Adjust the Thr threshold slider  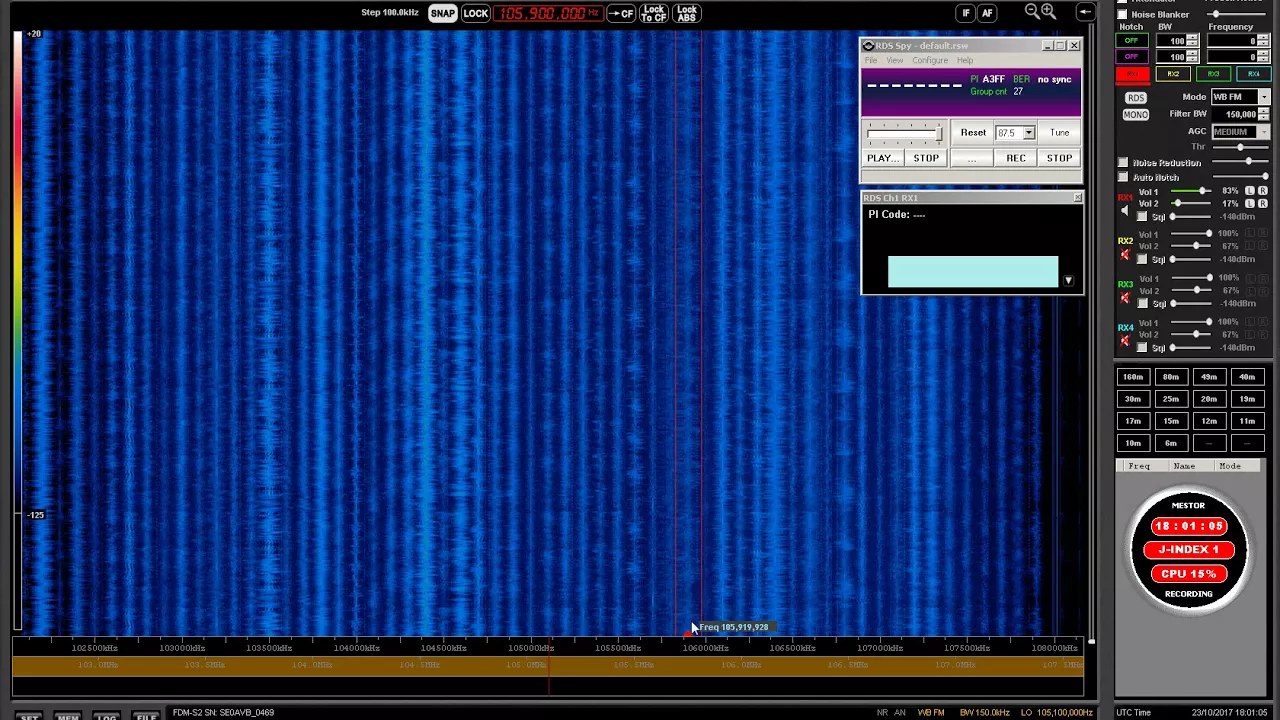pyautogui.click(x=1240, y=147)
